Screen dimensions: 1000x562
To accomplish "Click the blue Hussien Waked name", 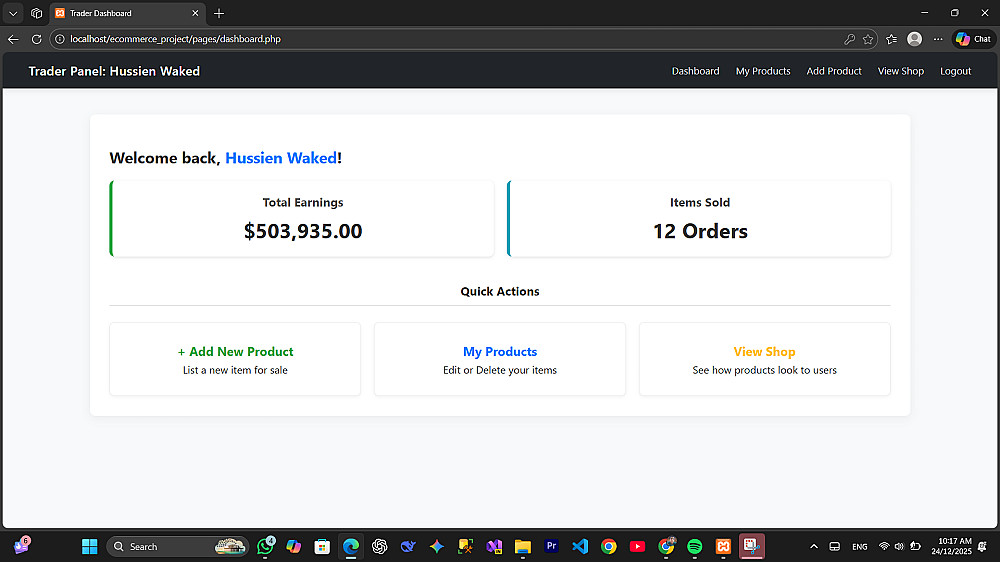I will coord(281,158).
